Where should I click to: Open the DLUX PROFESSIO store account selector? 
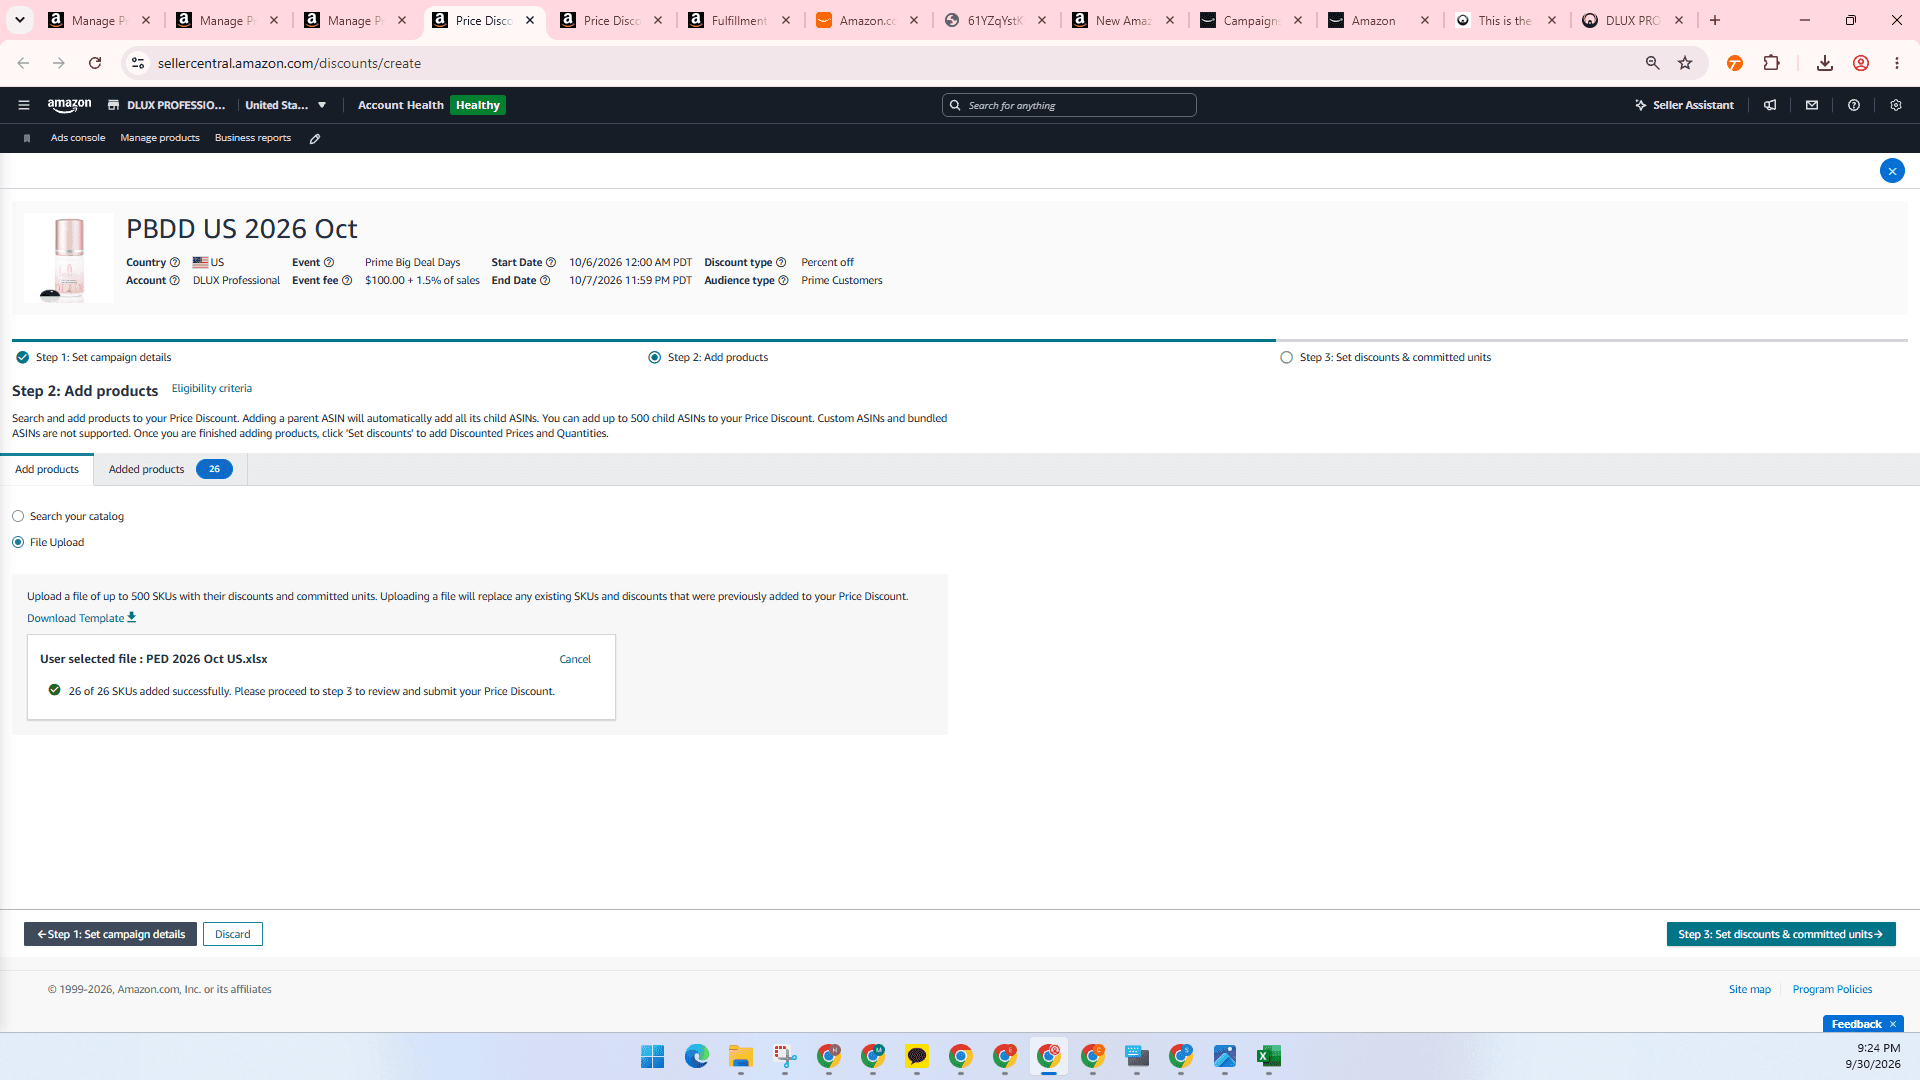click(166, 105)
